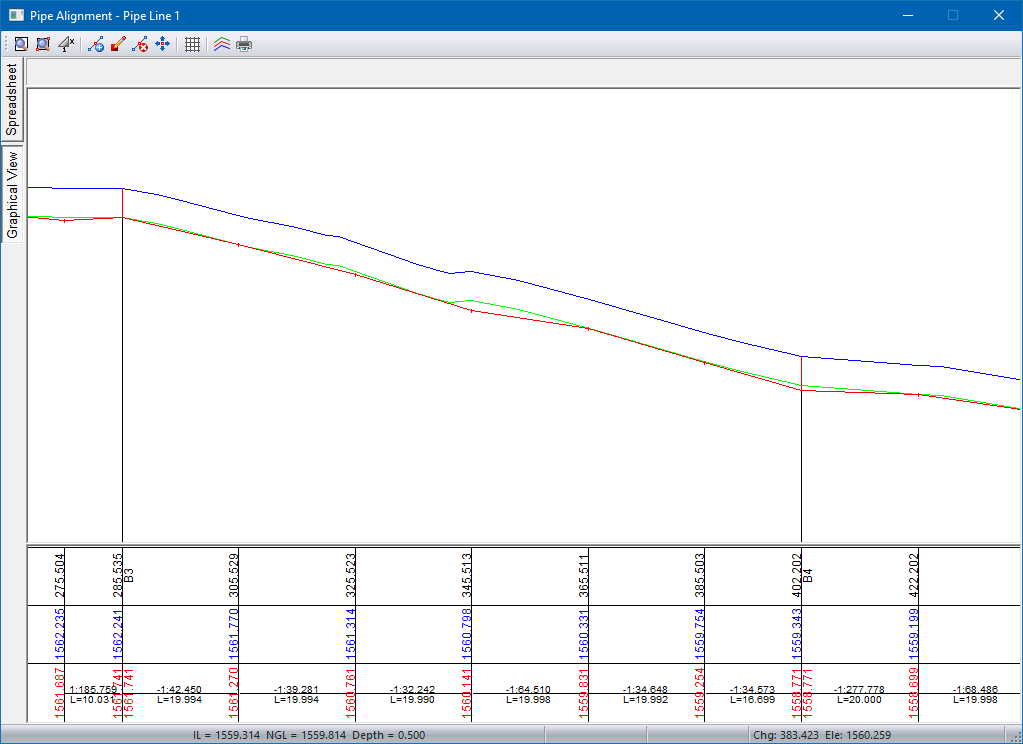
Task: Open the layers lines display icon
Action: pyautogui.click(x=222, y=44)
